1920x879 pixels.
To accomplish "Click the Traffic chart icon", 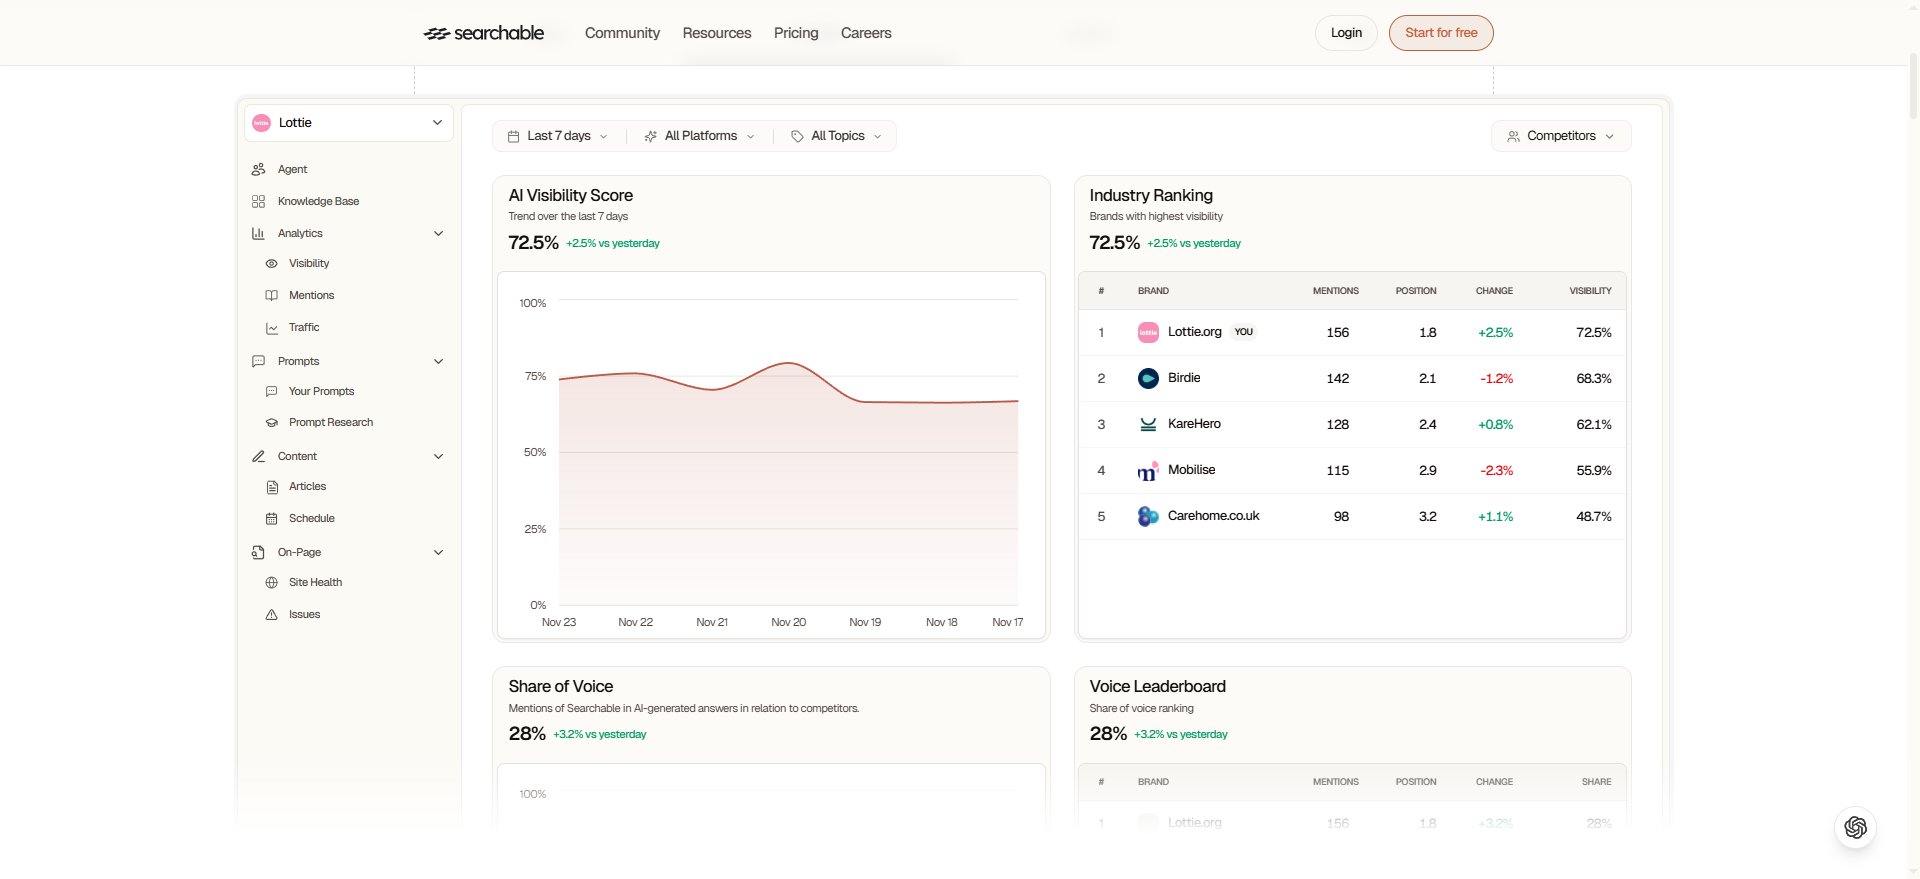I will [271, 328].
